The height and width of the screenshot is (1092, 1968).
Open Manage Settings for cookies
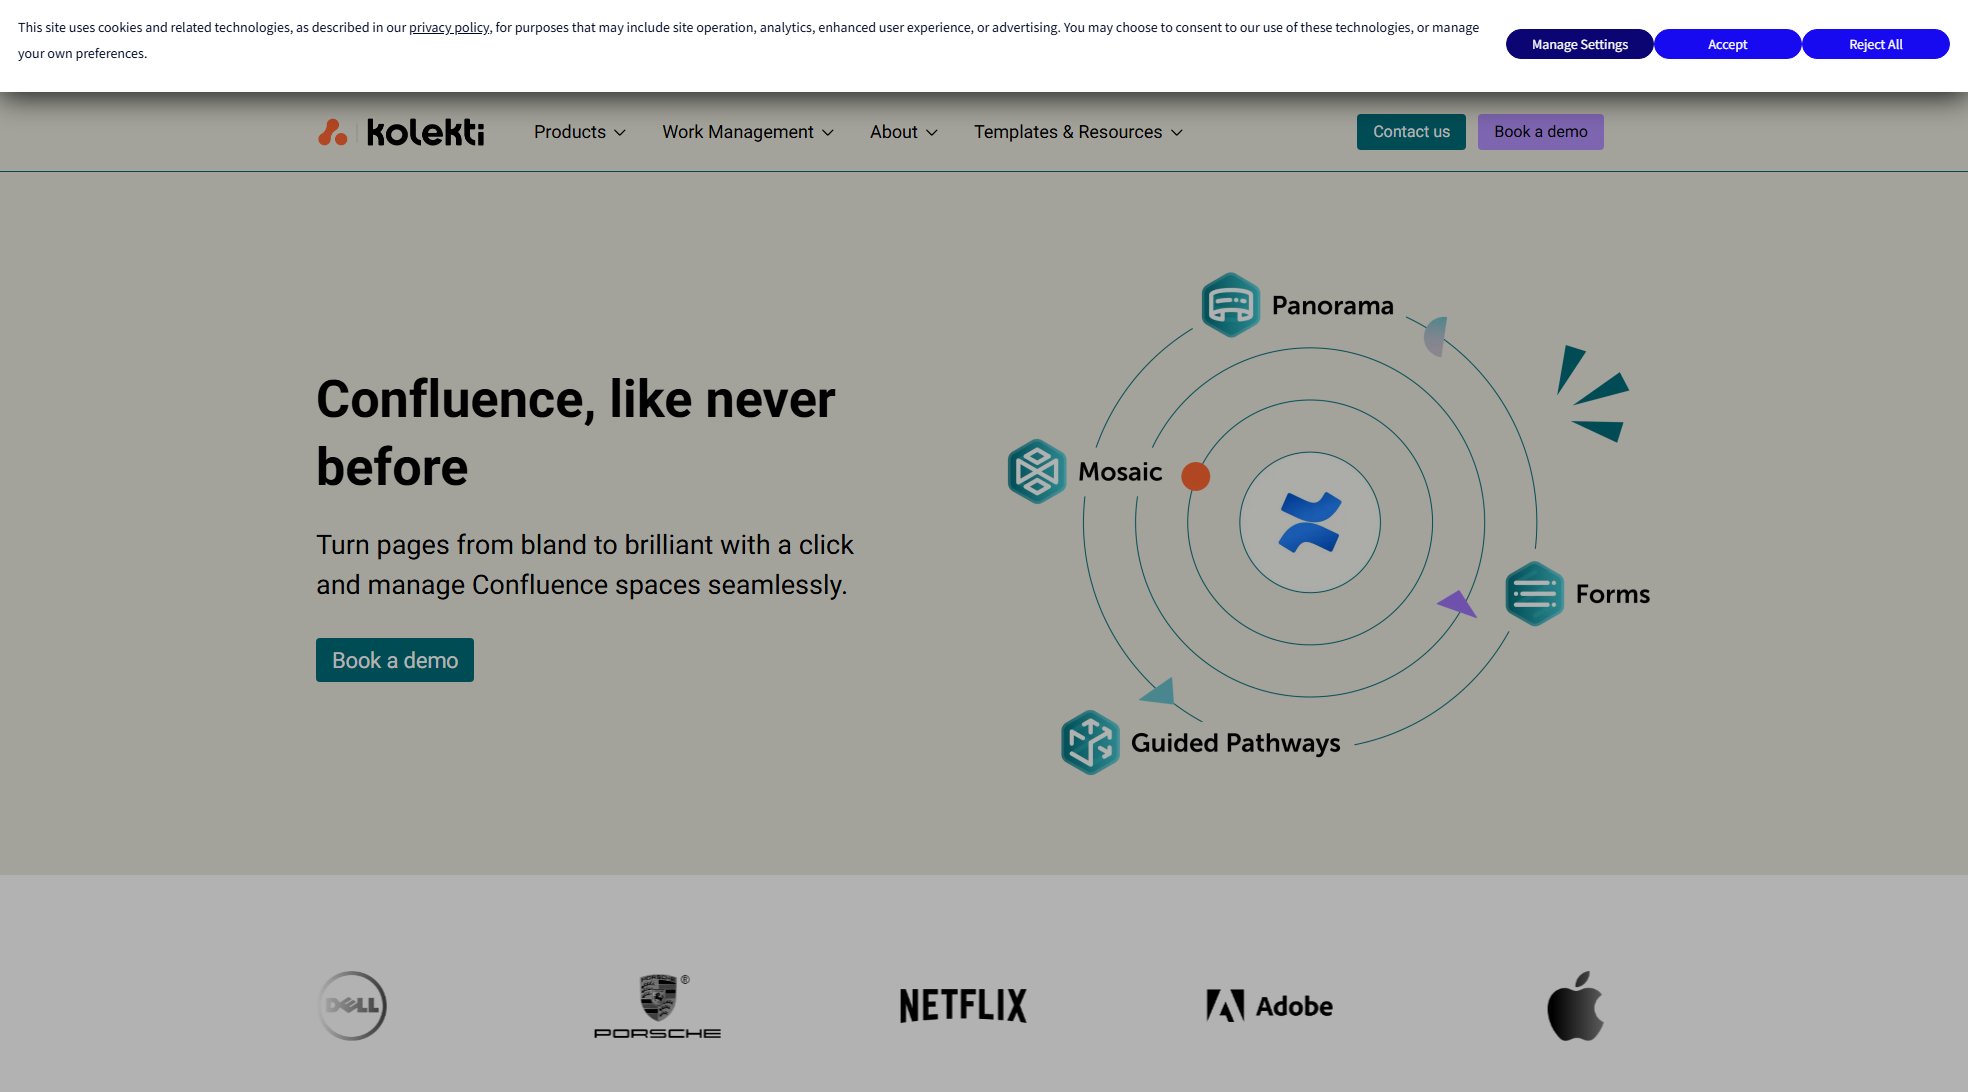click(1579, 44)
